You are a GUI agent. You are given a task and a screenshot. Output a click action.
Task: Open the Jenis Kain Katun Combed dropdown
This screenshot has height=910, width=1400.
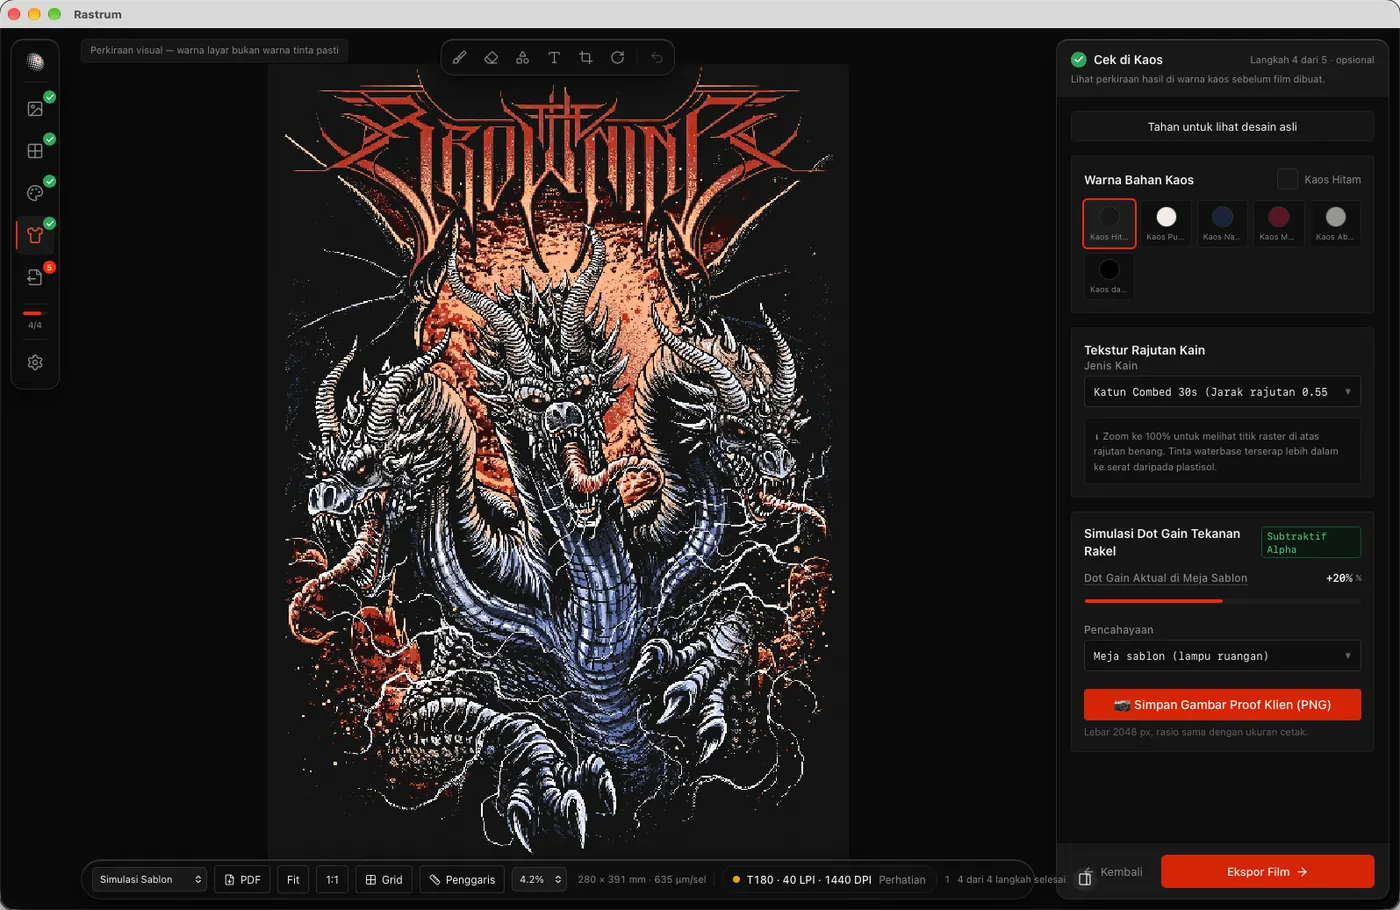[1222, 392]
